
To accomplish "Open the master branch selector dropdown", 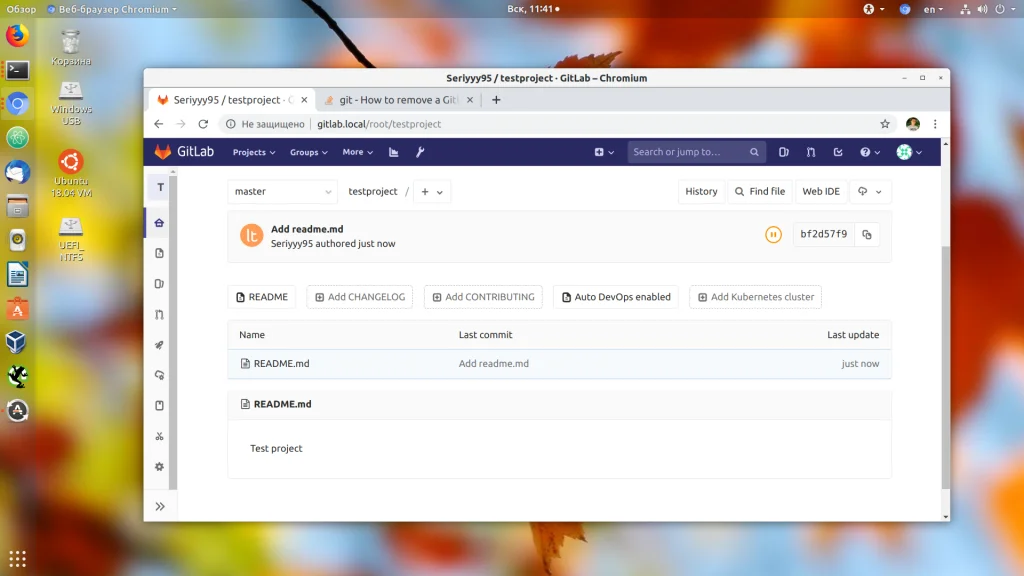I will tap(282, 191).
